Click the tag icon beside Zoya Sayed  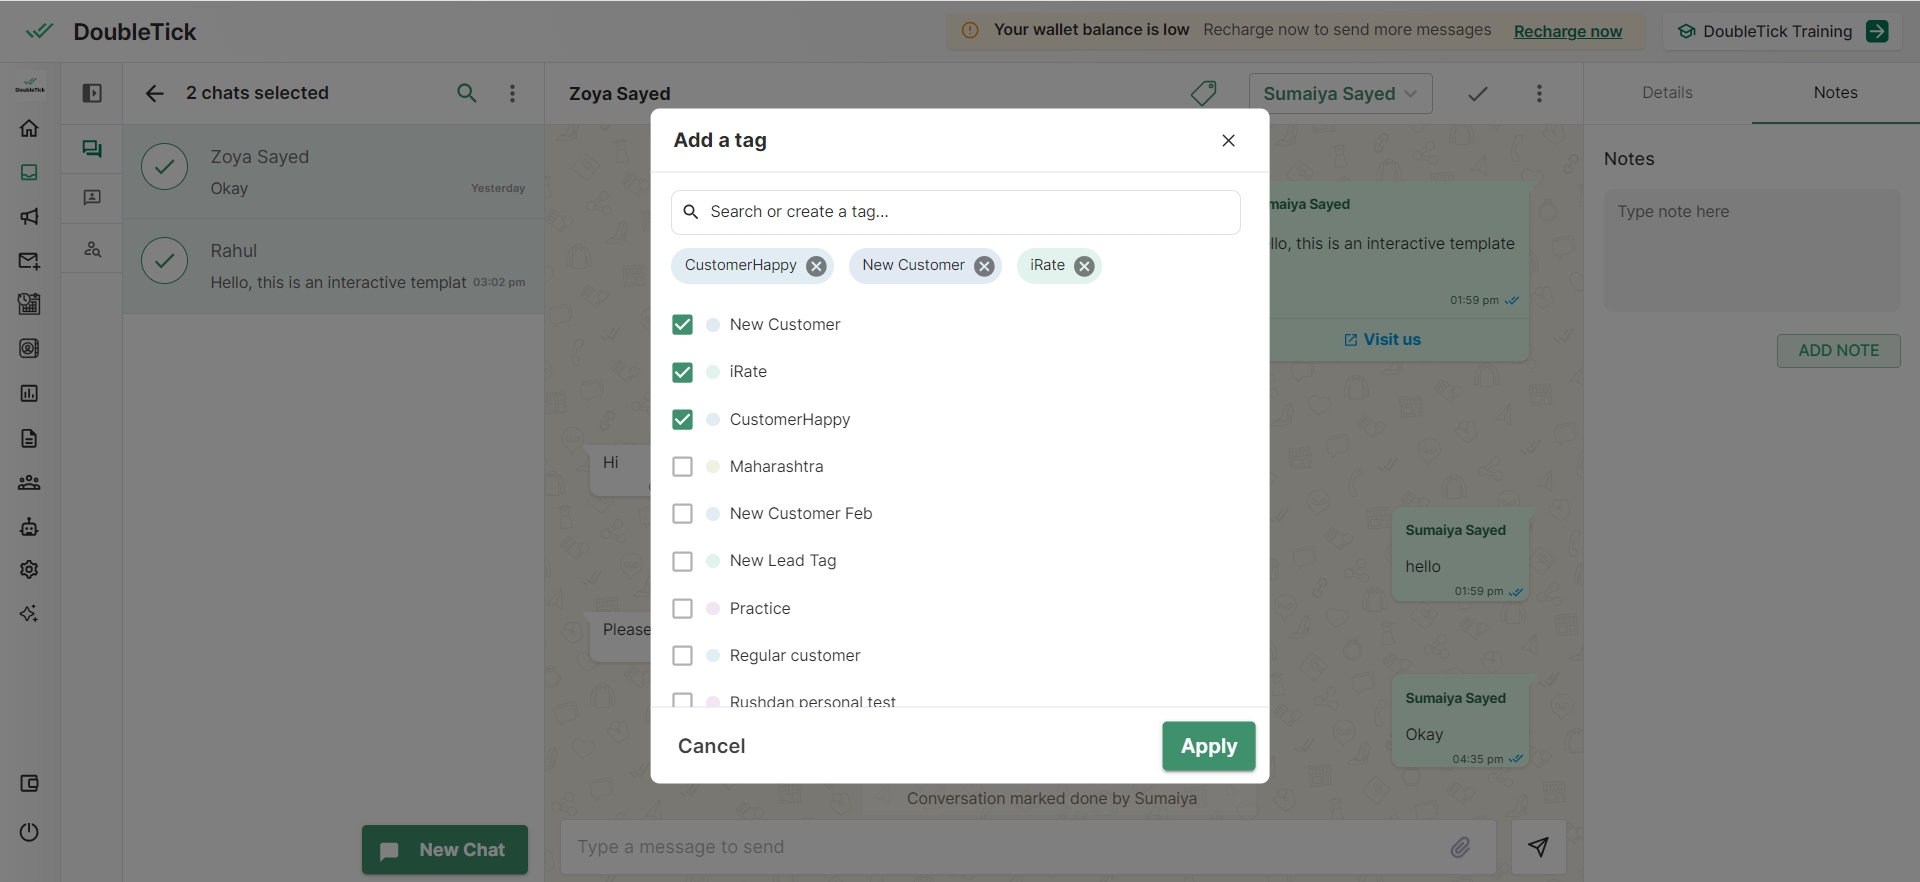coord(1204,93)
